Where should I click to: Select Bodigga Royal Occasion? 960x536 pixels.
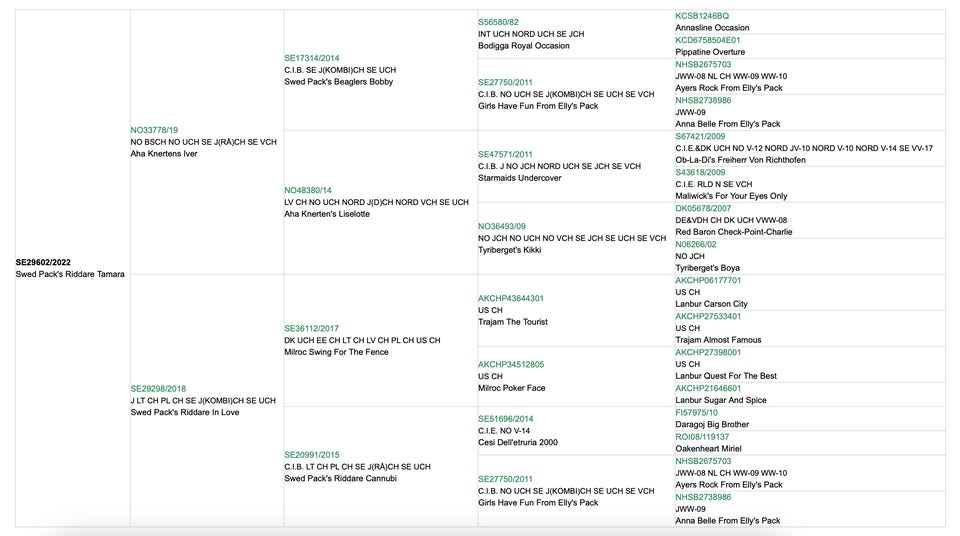pyautogui.click(x=524, y=46)
